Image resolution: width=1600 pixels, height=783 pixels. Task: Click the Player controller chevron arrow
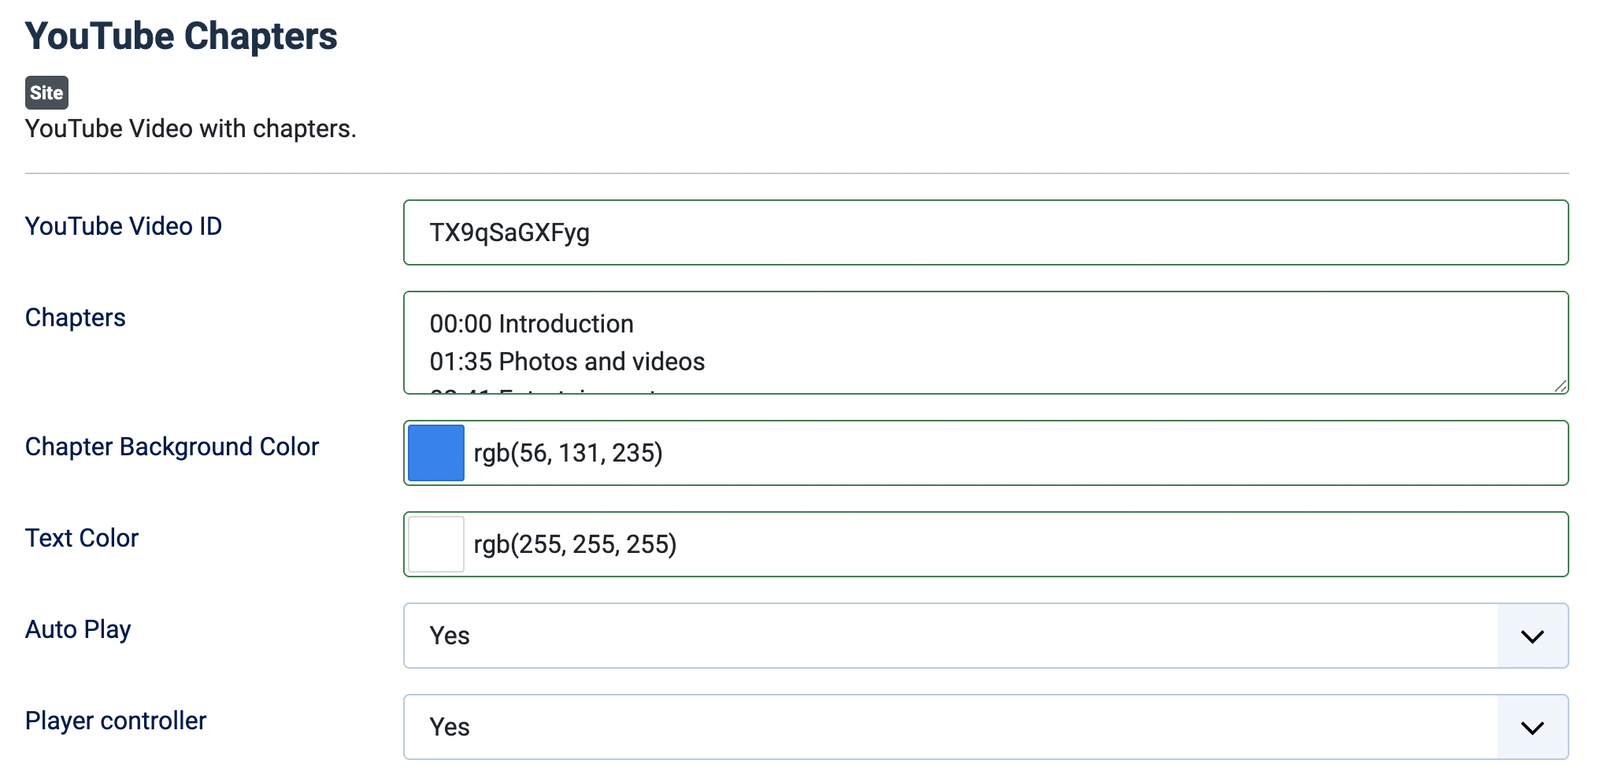[x=1532, y=727]
